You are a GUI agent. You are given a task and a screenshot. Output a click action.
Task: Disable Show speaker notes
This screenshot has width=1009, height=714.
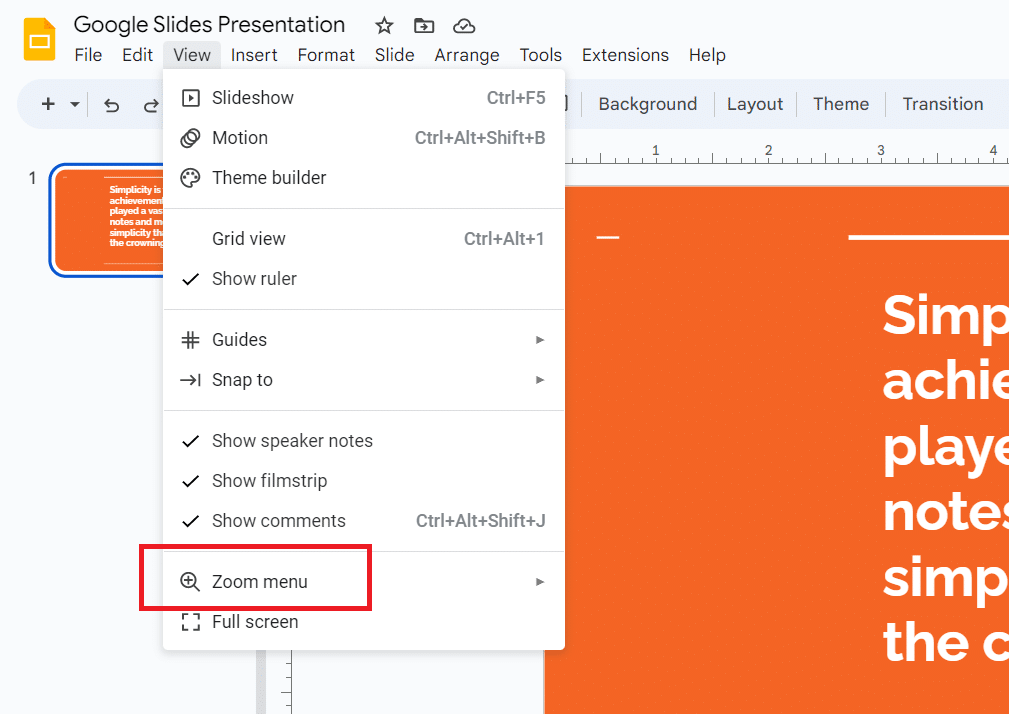[x=292, y=440]
